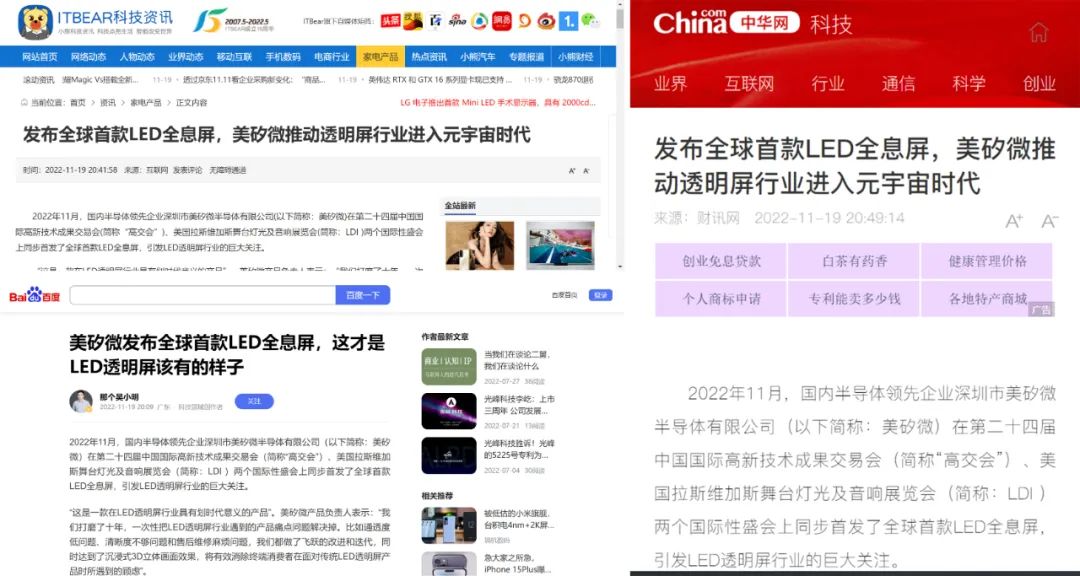Click the green WeChat icon

point(590,21)
